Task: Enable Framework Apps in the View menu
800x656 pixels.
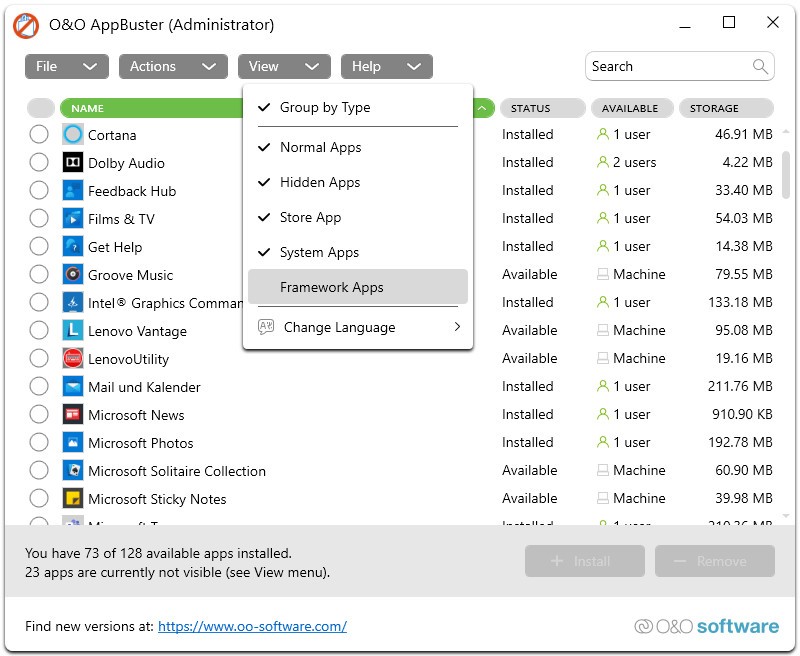Action: (358, 287)
